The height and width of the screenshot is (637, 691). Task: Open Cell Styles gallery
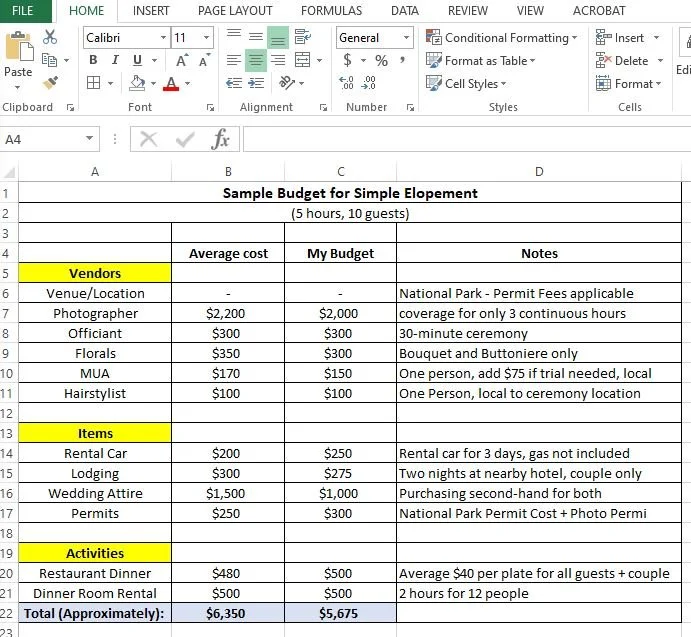tap(466, 83)
